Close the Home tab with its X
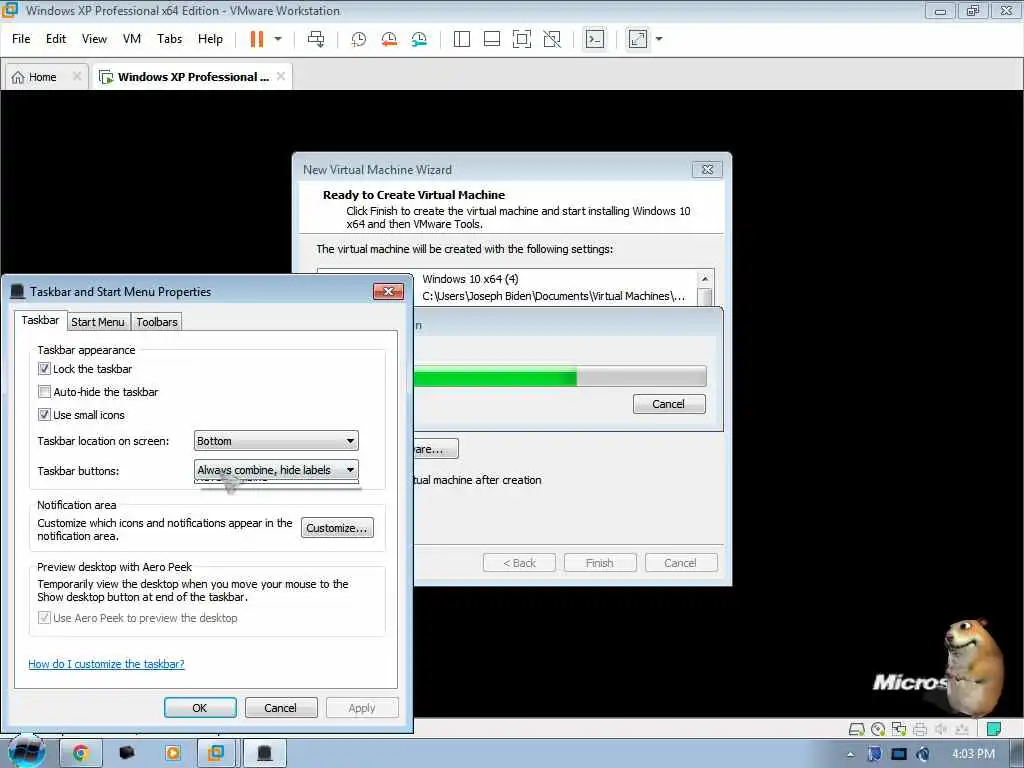 click(x=76, y=76)
